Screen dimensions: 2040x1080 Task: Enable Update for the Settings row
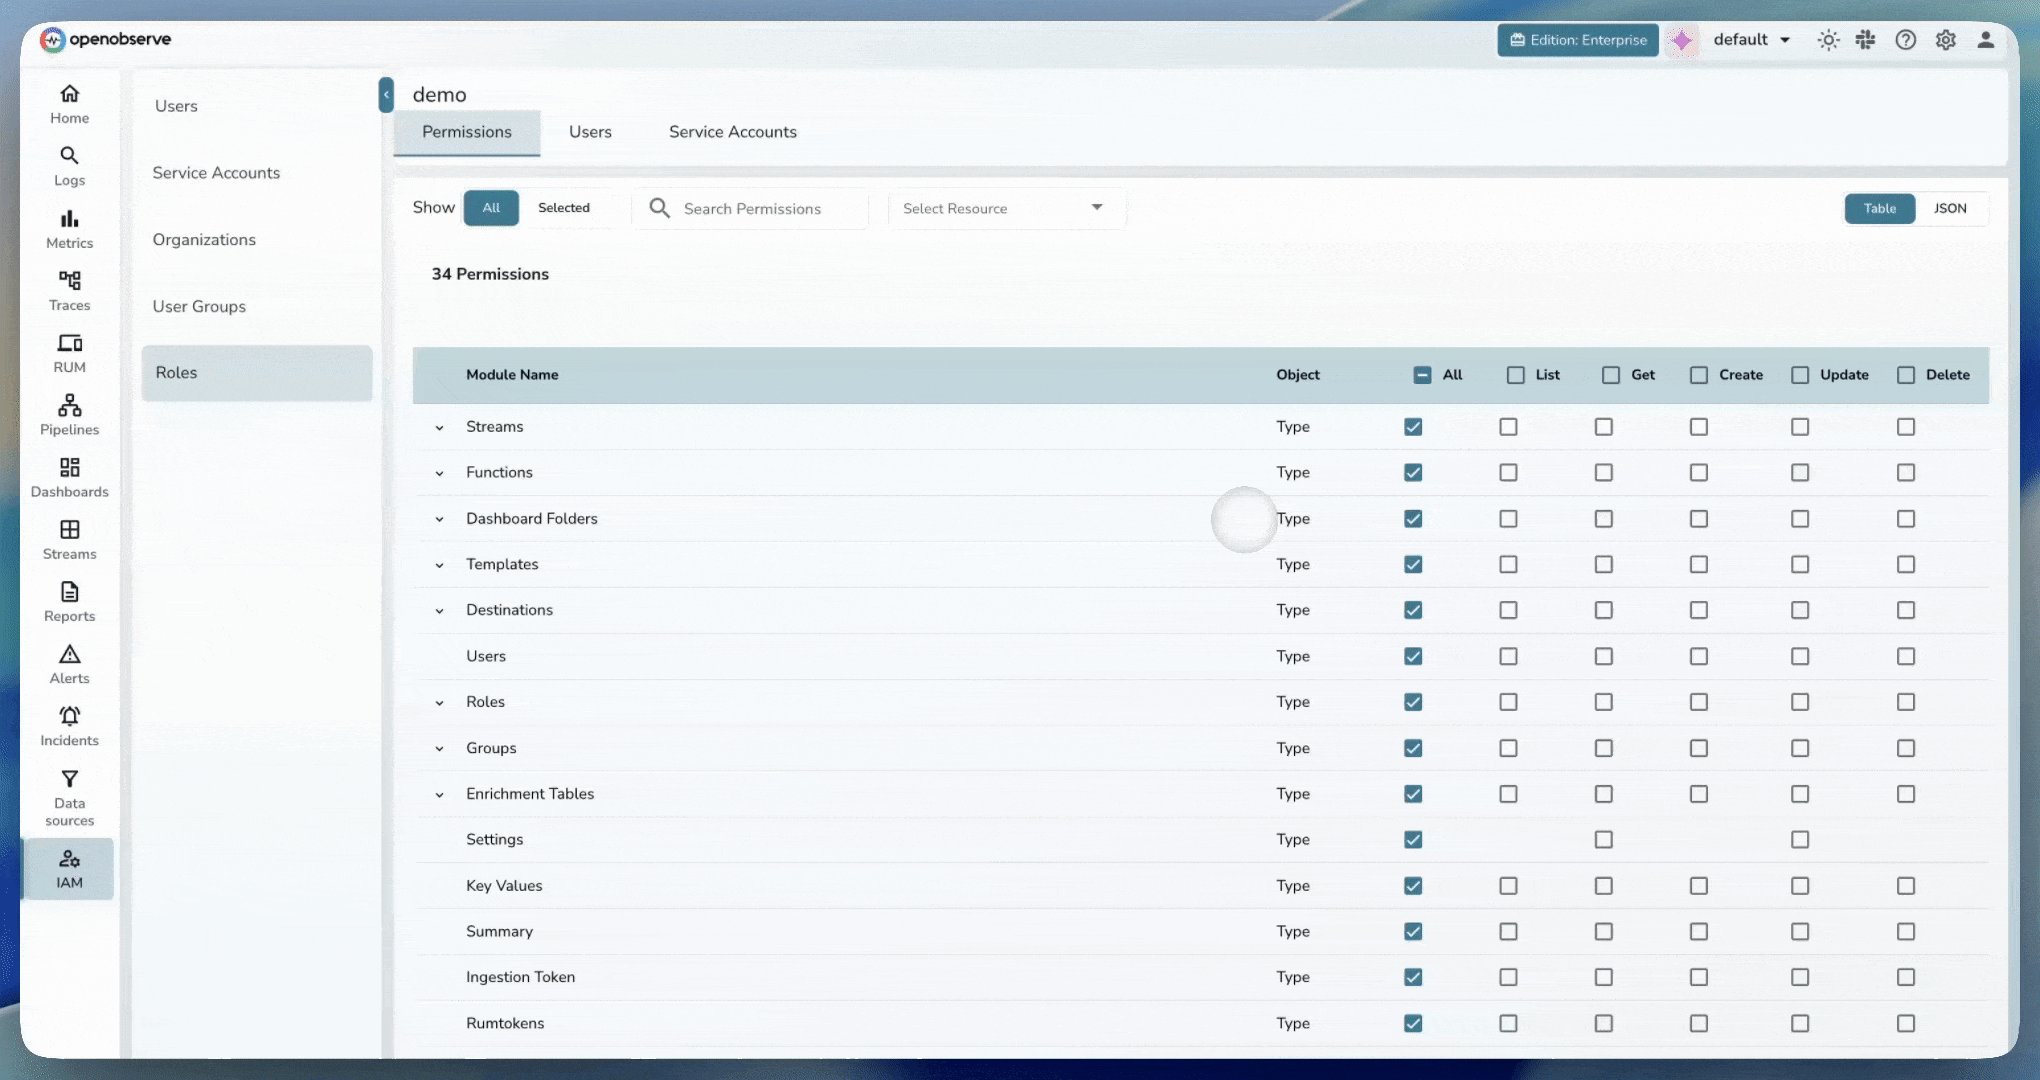point(1800,840)
